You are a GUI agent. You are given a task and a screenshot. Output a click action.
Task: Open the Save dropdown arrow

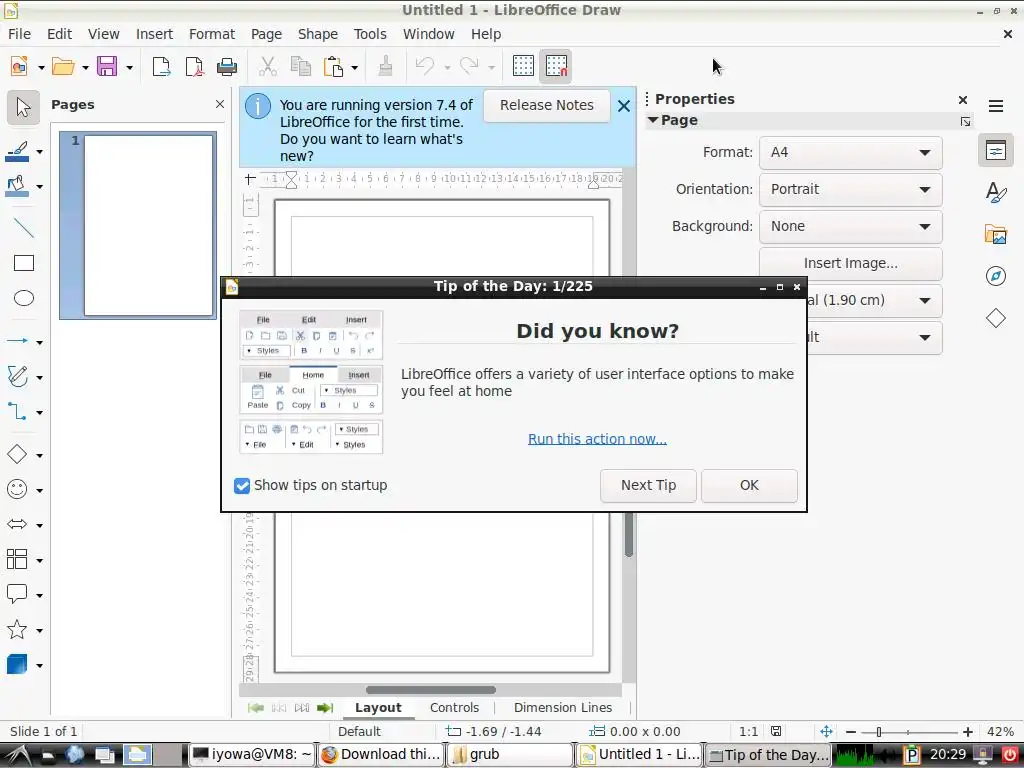(129, 67)
